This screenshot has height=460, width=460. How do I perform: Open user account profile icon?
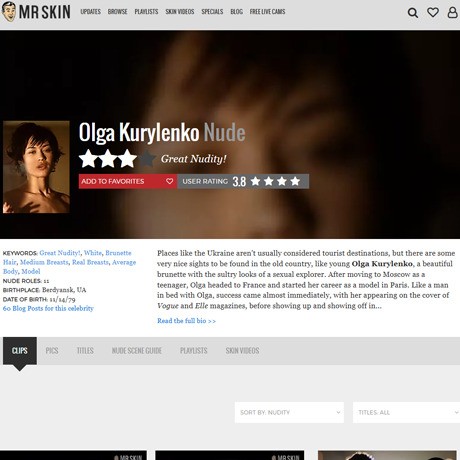(452, 12)
